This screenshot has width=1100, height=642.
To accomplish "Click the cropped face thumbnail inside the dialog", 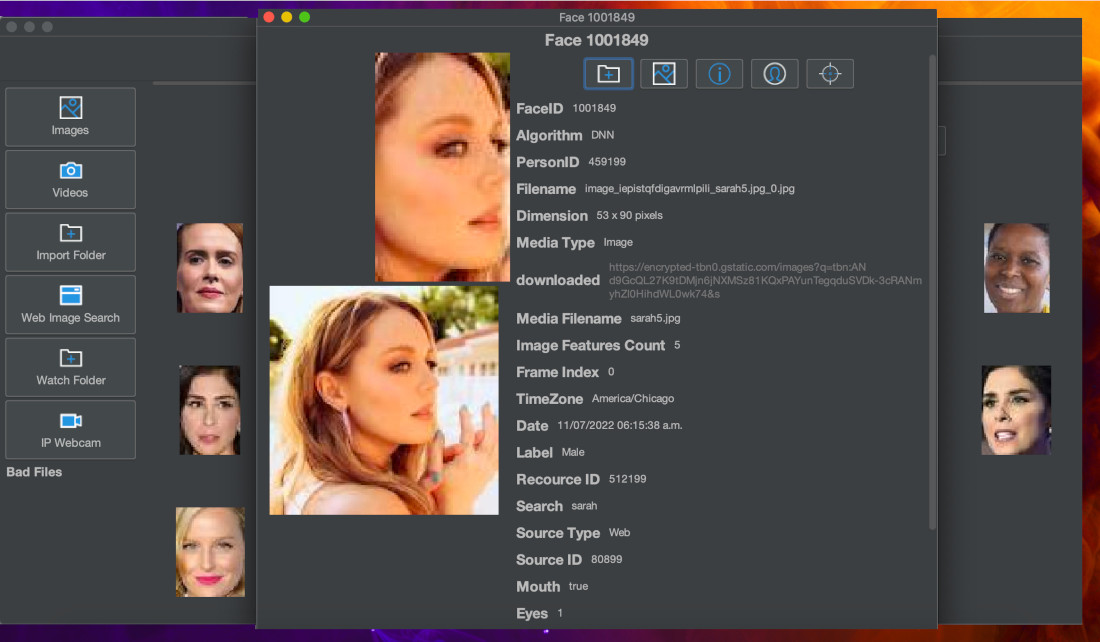I will click(442, 166).
